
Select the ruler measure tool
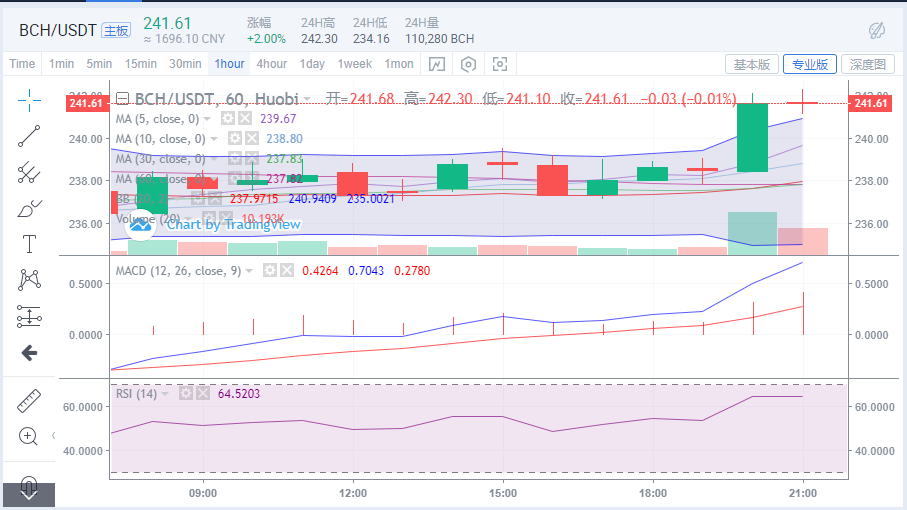(29, 401)
